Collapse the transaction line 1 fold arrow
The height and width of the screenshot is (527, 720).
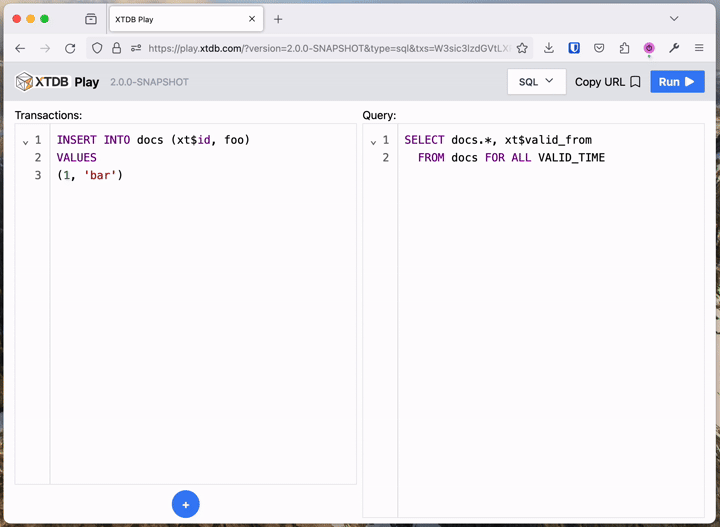tap(25, 142)
